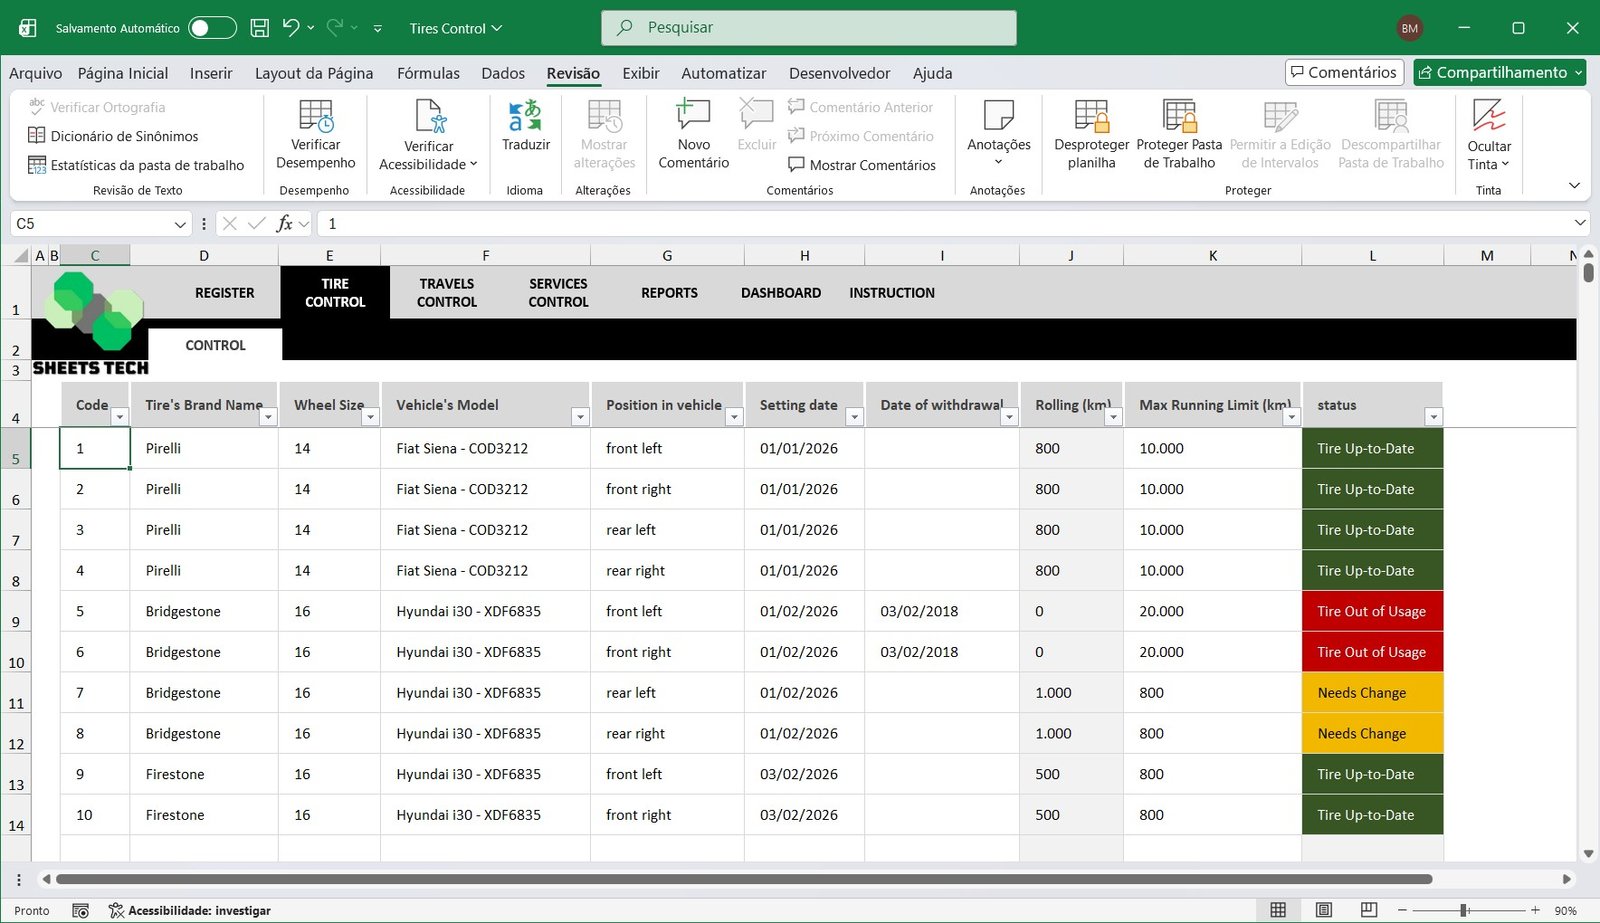Toggle Salvamento Automático switch
Screen dimensions: 1600x923
point(212,28)
